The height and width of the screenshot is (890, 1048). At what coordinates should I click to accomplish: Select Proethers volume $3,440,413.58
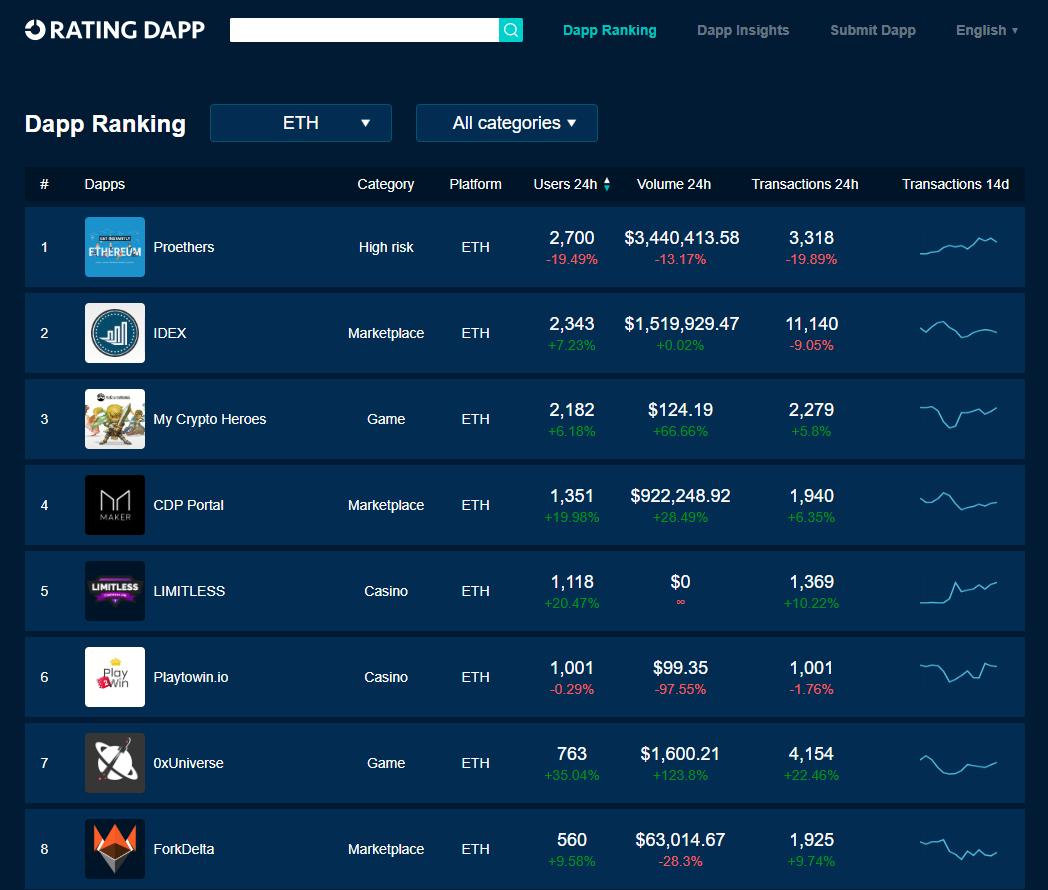[x=682, y=238]
